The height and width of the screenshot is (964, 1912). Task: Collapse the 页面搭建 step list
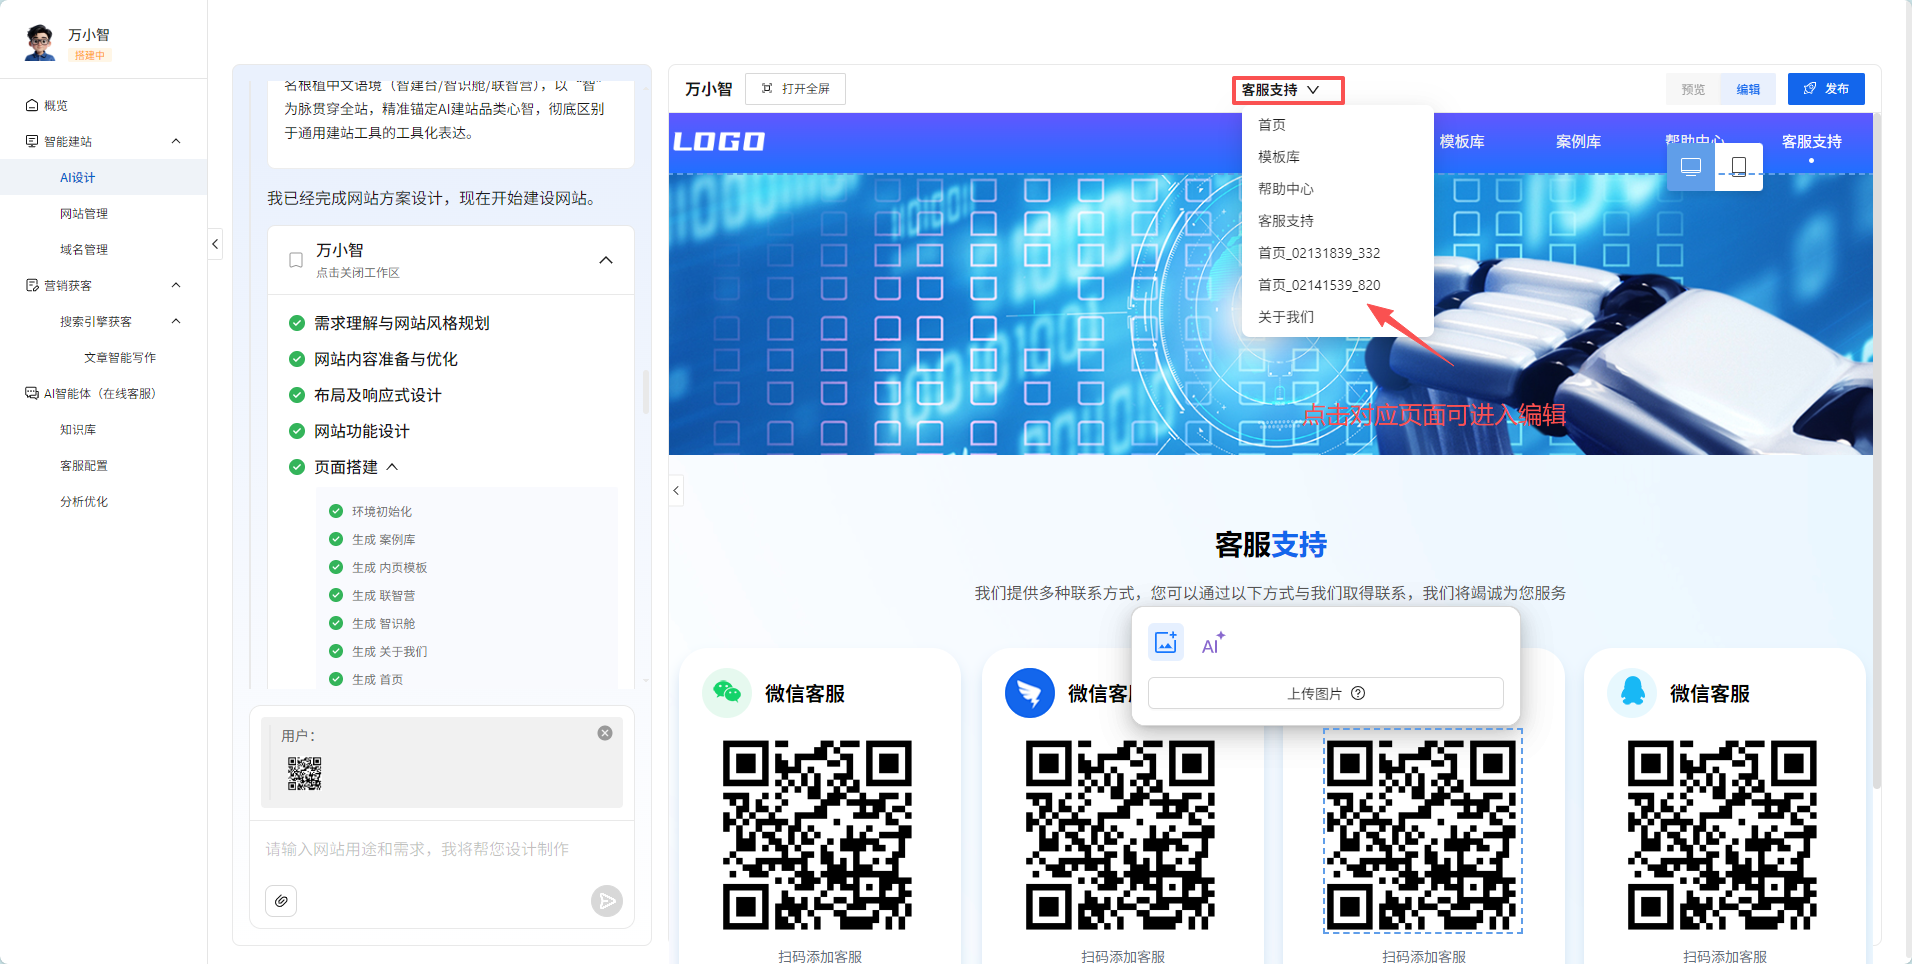pyautogui.click(x=392, y=467)
